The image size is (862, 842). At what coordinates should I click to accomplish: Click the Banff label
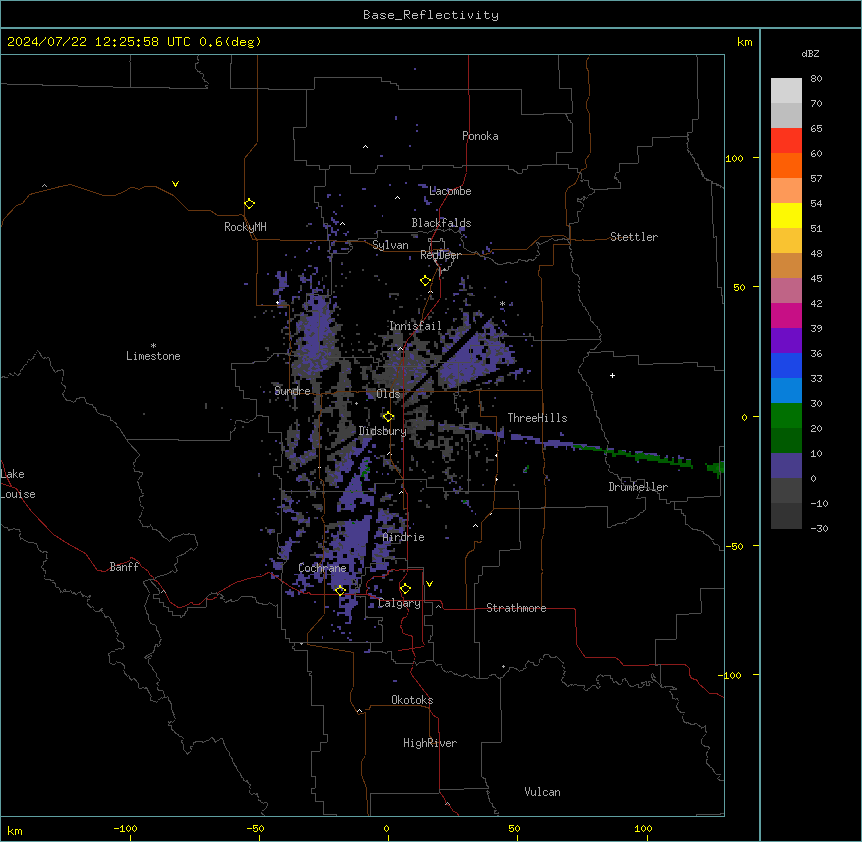(x=124, y=567)
